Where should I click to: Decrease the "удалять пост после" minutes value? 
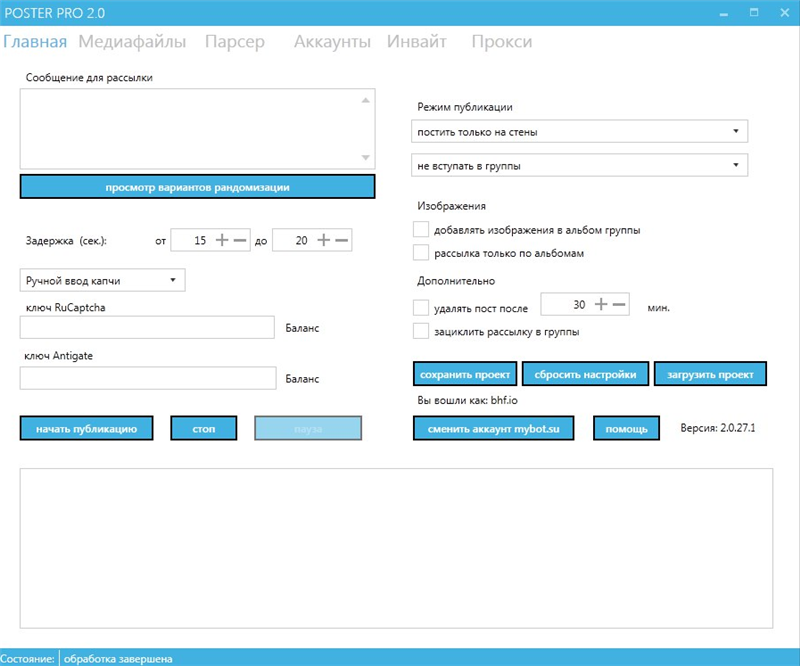(x=621, y=305)
